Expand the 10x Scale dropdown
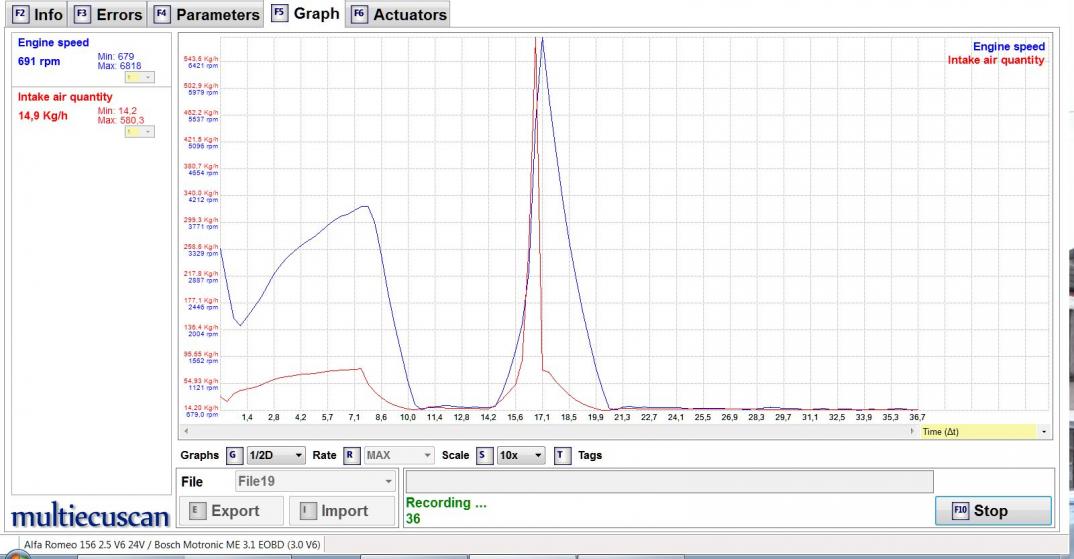This screenshot has width=1074, height=559. pyautogui.click(x=520, y=455)
